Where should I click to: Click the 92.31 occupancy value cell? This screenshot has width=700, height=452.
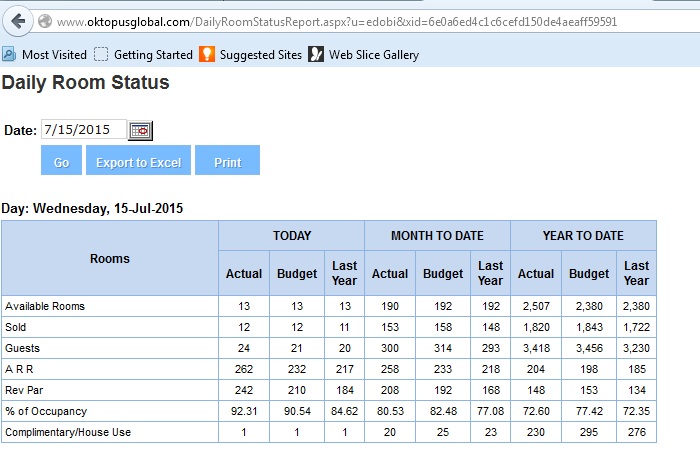pos(244,411)
